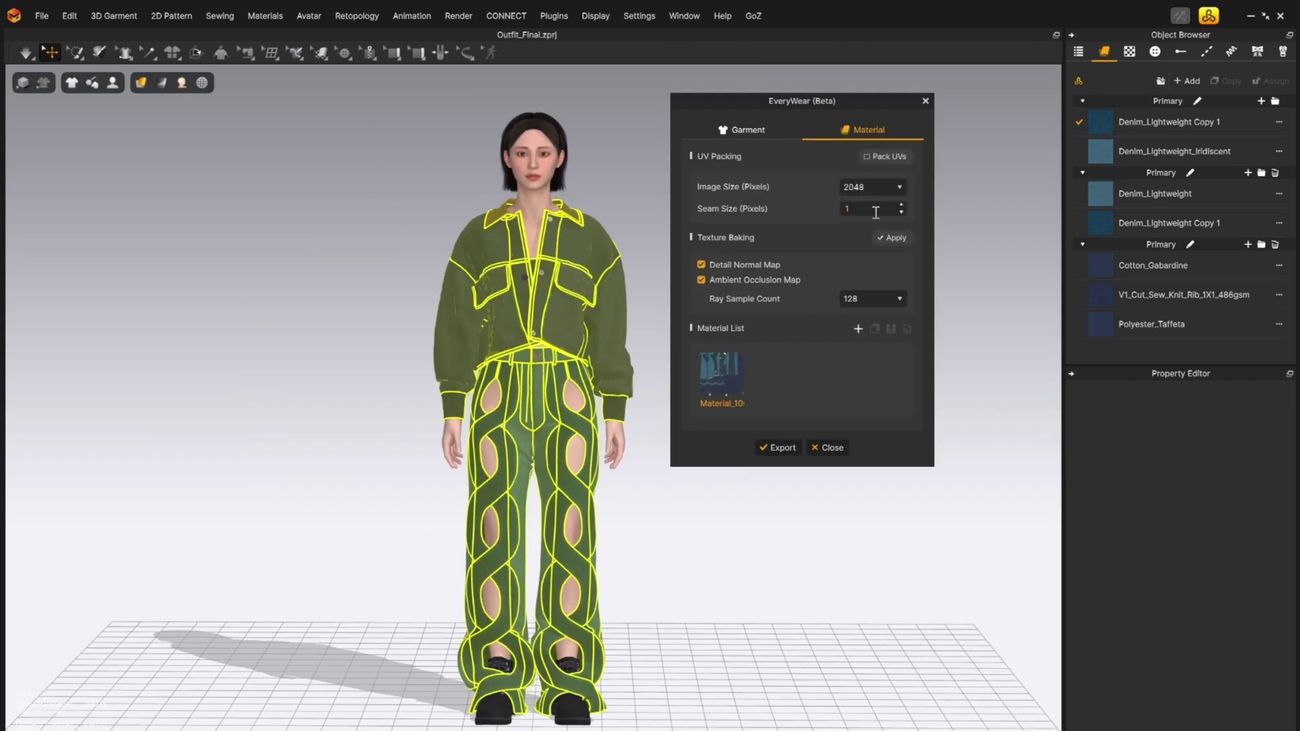Open the Ray Sample Count dropdown

click(872, 299)
